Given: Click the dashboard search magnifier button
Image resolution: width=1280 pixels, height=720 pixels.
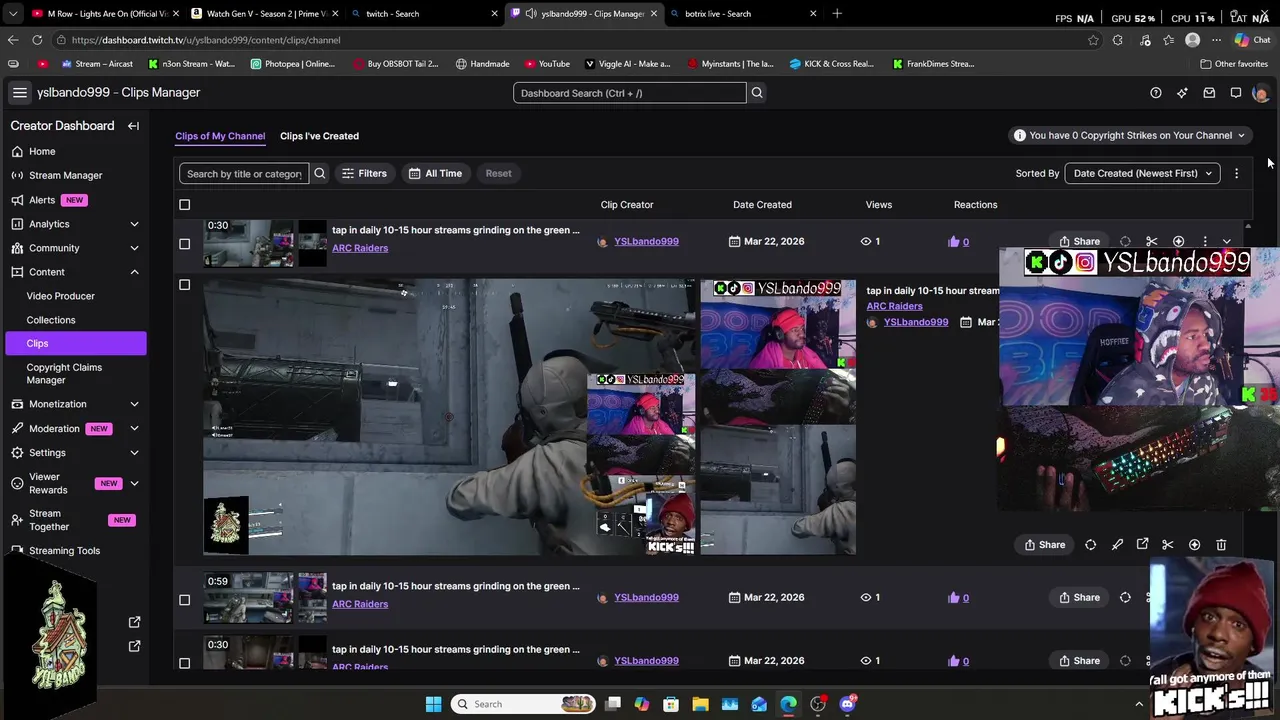Looking at the screenshot, I should [x=757, y=93].
